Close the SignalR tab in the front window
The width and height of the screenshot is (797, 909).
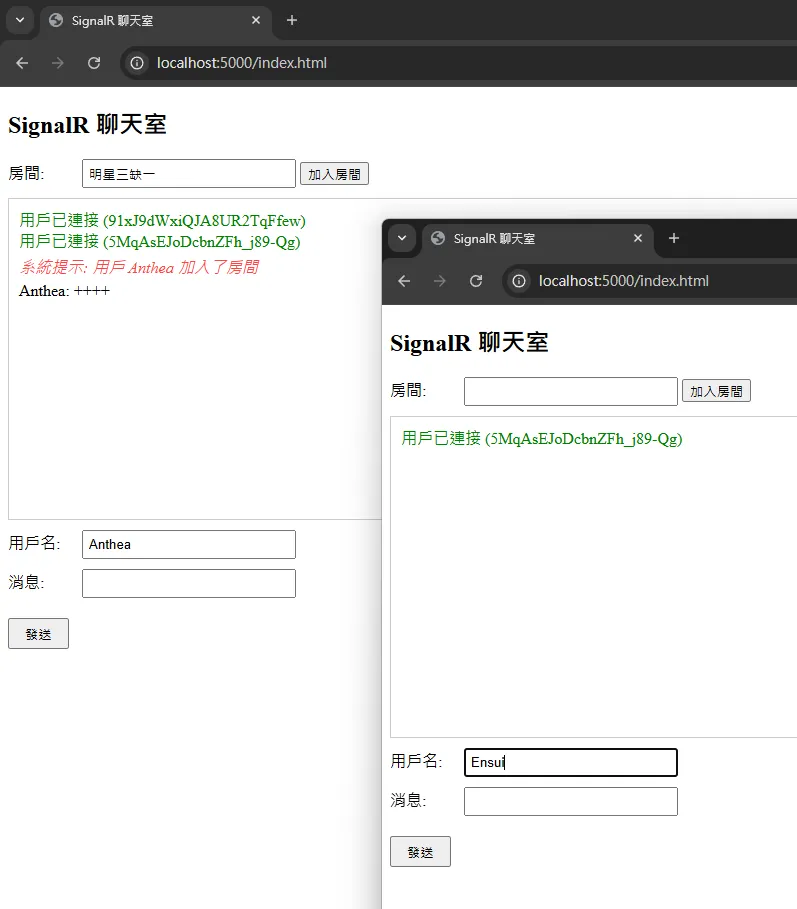638,238
